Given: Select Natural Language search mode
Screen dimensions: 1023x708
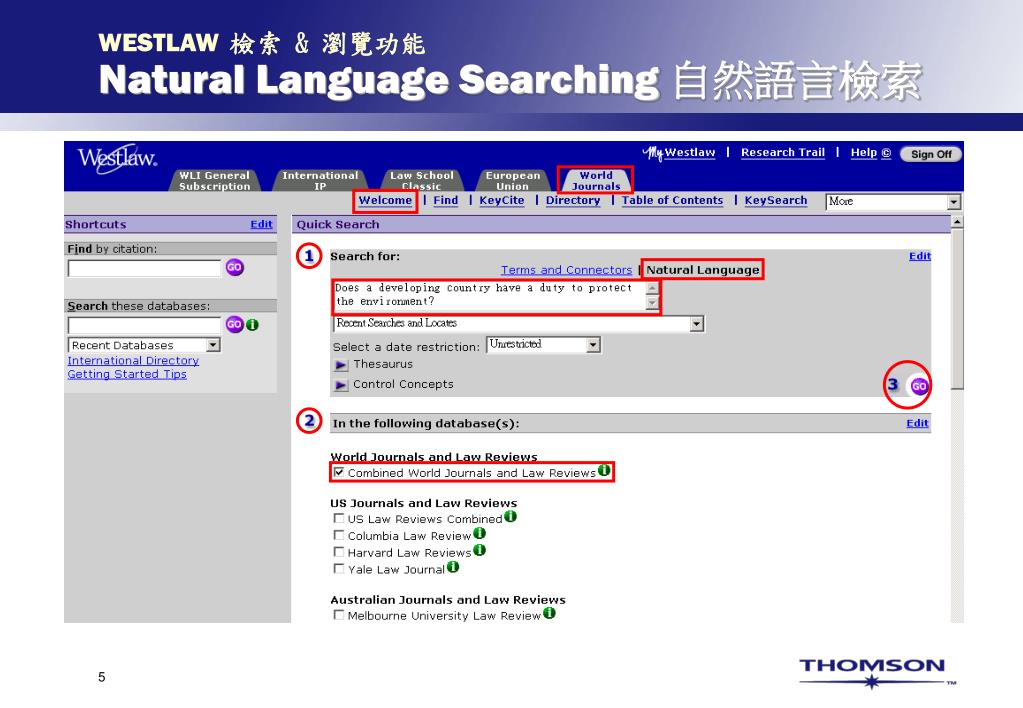Looking at the screenshot, I should 703,269.
